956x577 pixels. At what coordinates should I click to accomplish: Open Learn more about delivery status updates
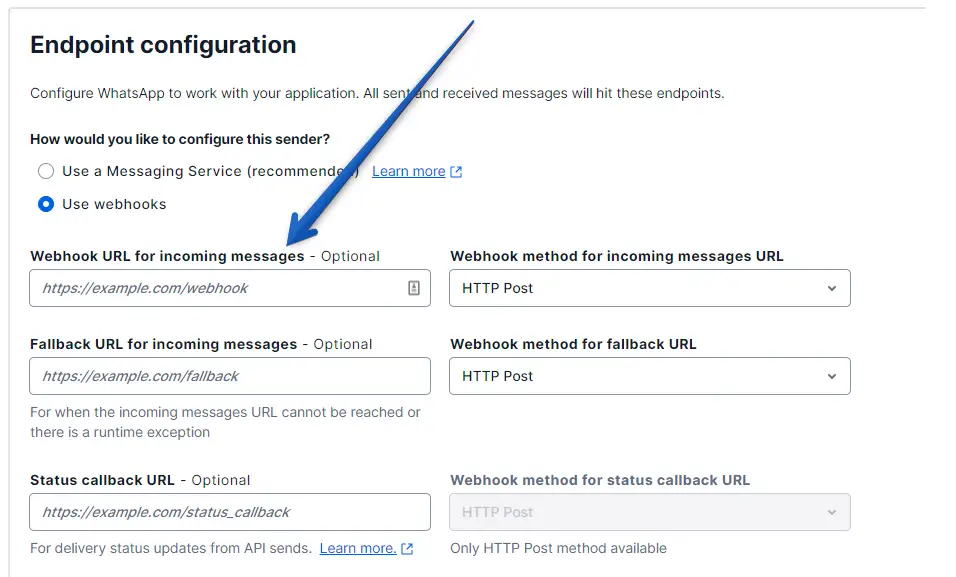pos(358,548)
